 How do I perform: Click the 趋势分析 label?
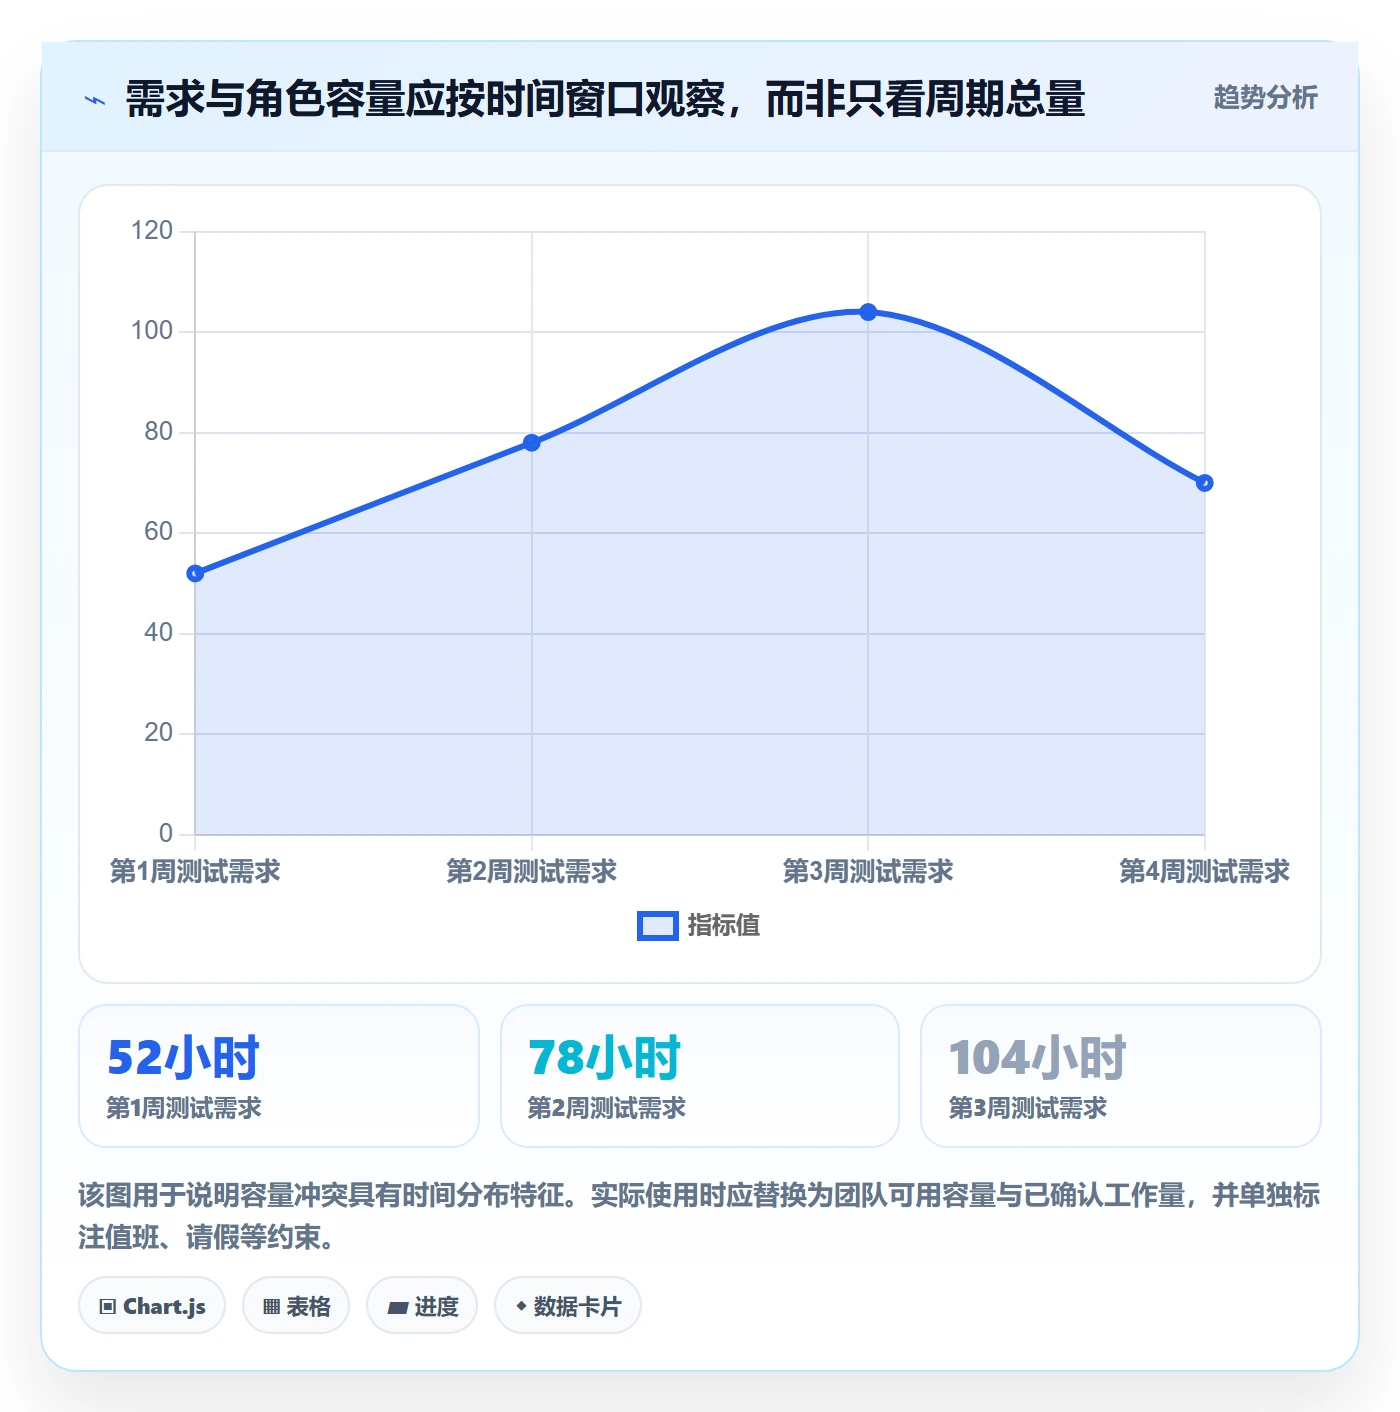pyautogui.click(x=1265, y=97)
